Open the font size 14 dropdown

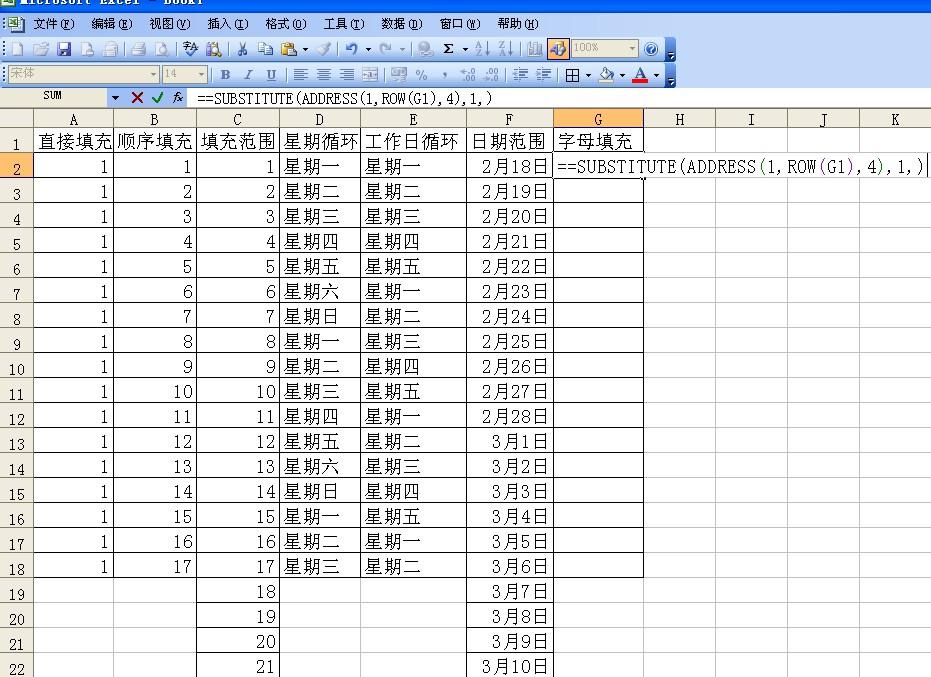201,75
